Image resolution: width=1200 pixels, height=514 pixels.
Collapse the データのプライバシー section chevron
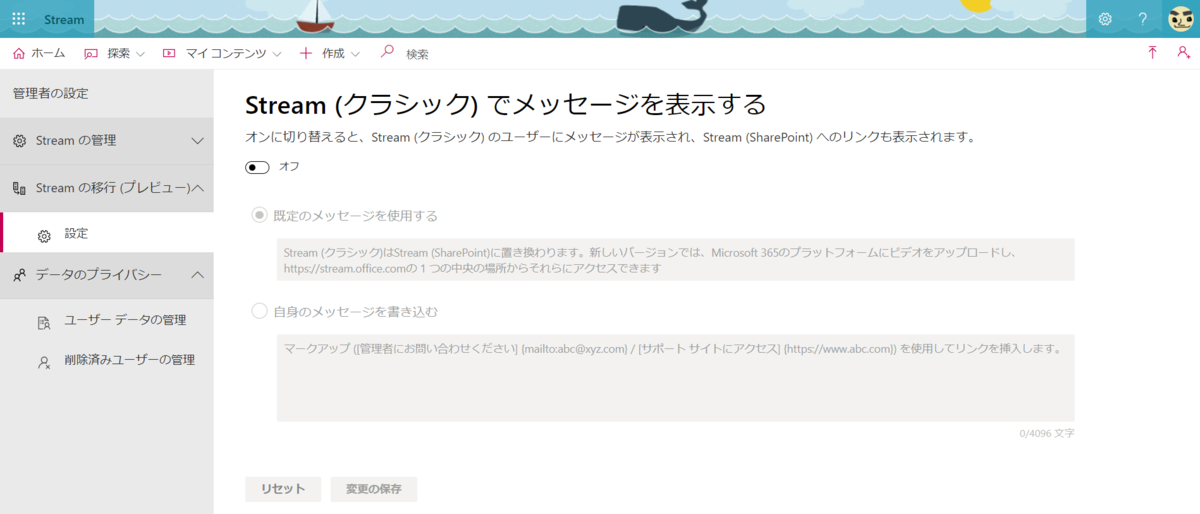pos(197,275)
